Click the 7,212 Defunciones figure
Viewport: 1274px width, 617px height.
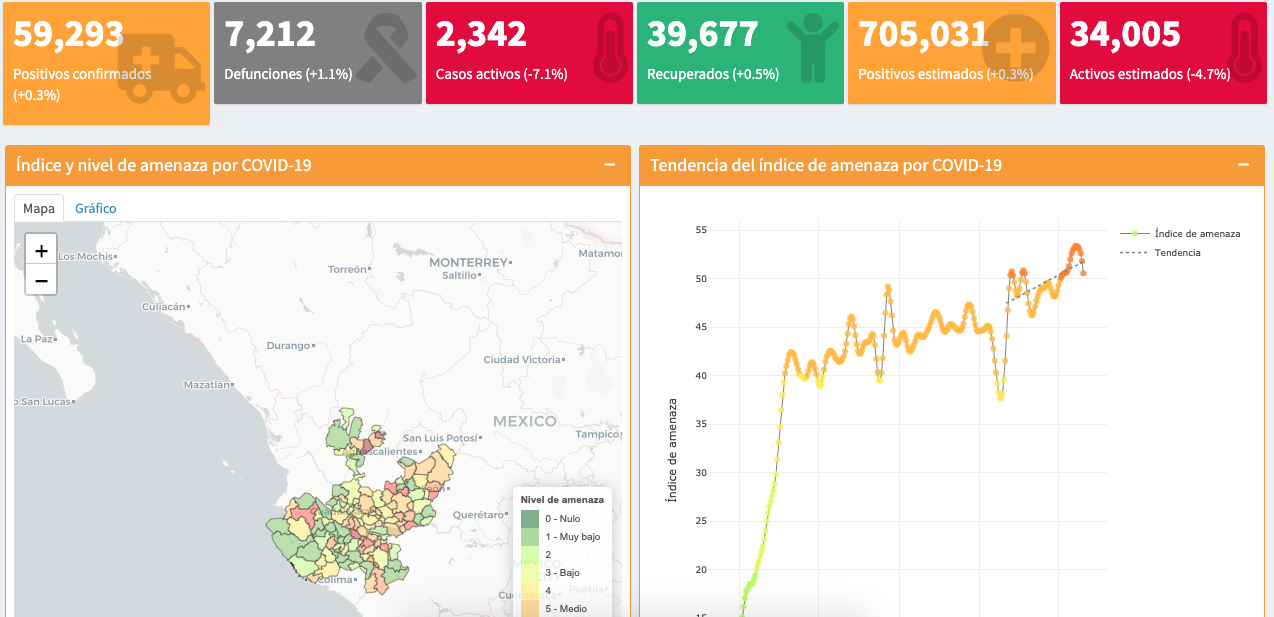point(270,34)
